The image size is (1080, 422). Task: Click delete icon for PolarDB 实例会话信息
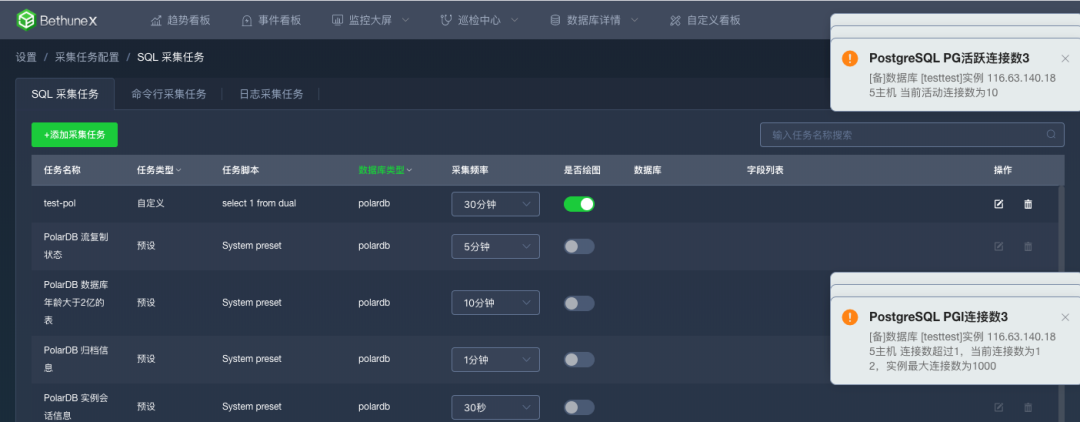coord(1028,408)
